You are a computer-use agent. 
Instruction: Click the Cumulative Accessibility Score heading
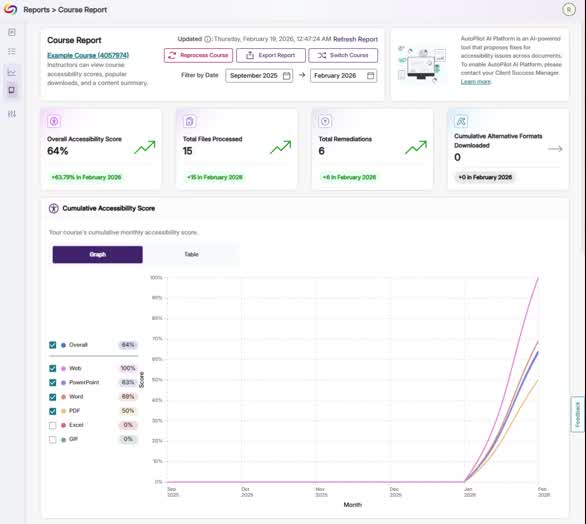(109, 209)
